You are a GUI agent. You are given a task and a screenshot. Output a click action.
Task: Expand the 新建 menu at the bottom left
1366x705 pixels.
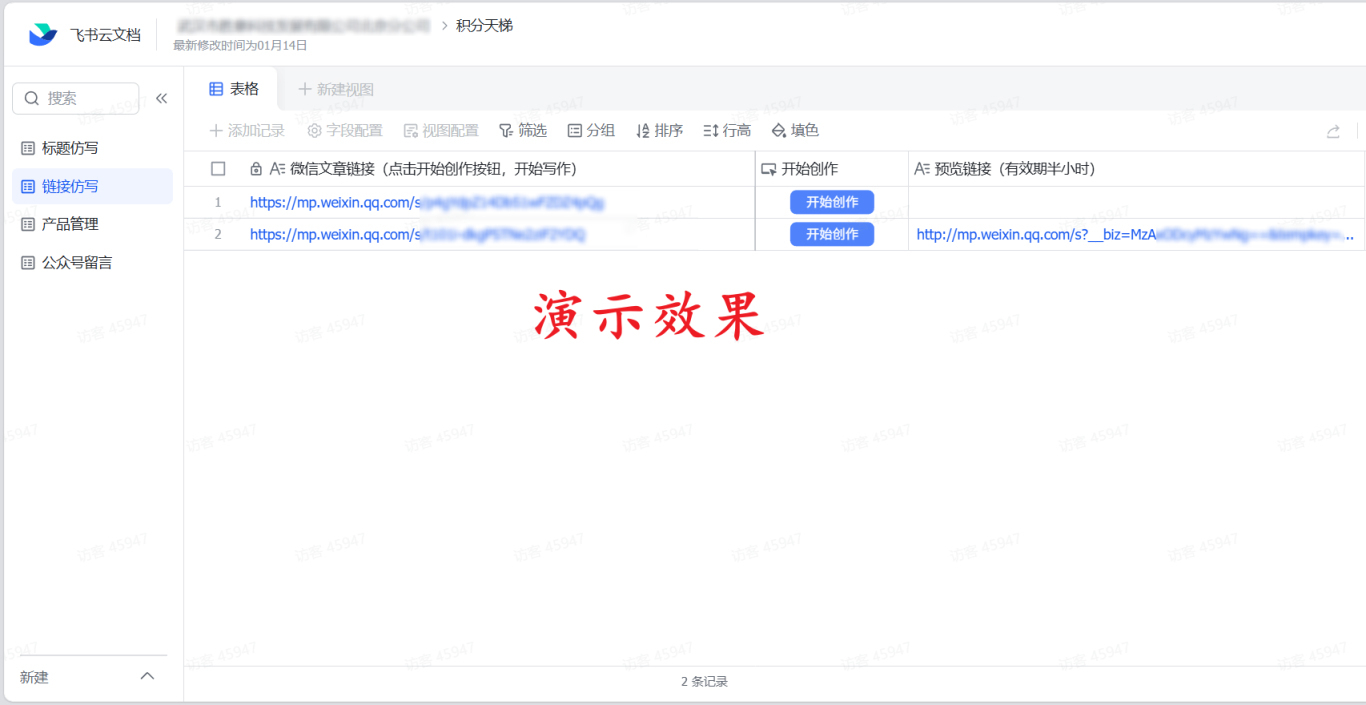tap(146, 675)
